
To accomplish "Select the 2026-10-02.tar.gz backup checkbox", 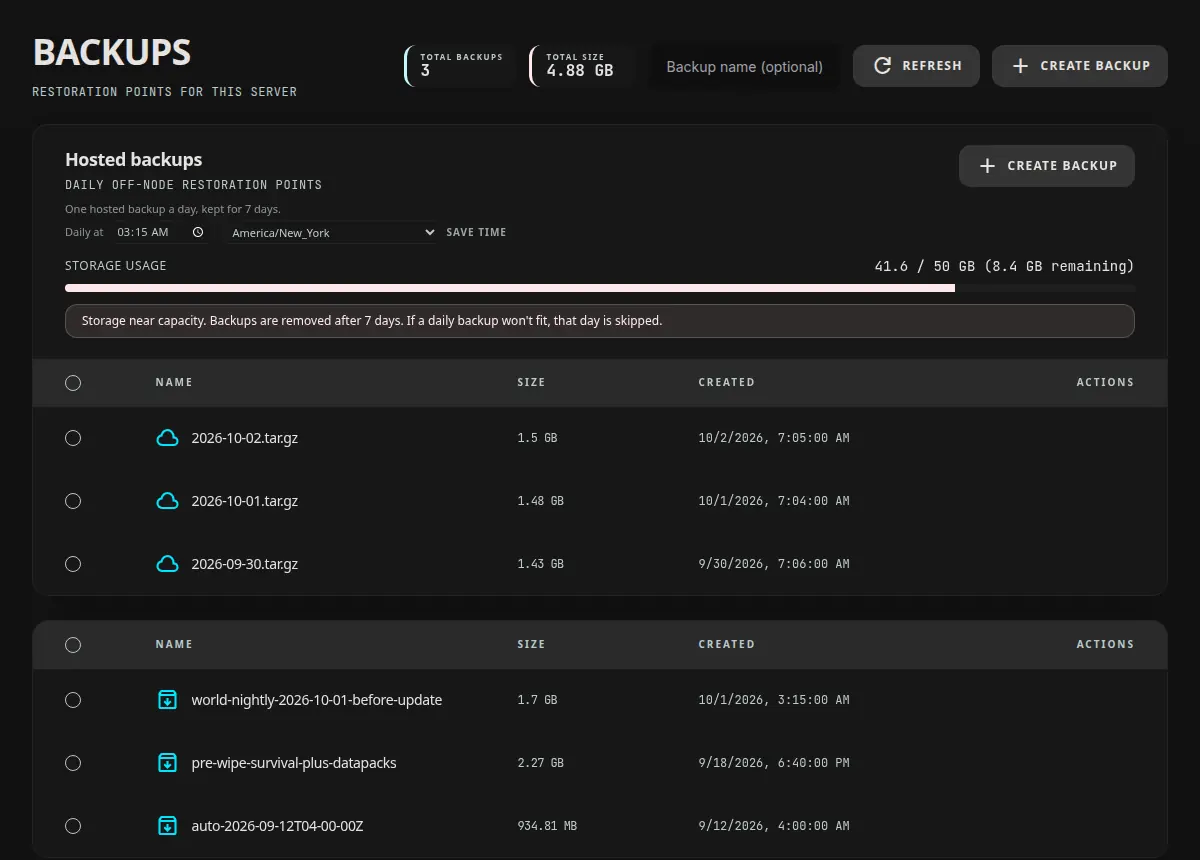I will [x=73, y=438].
